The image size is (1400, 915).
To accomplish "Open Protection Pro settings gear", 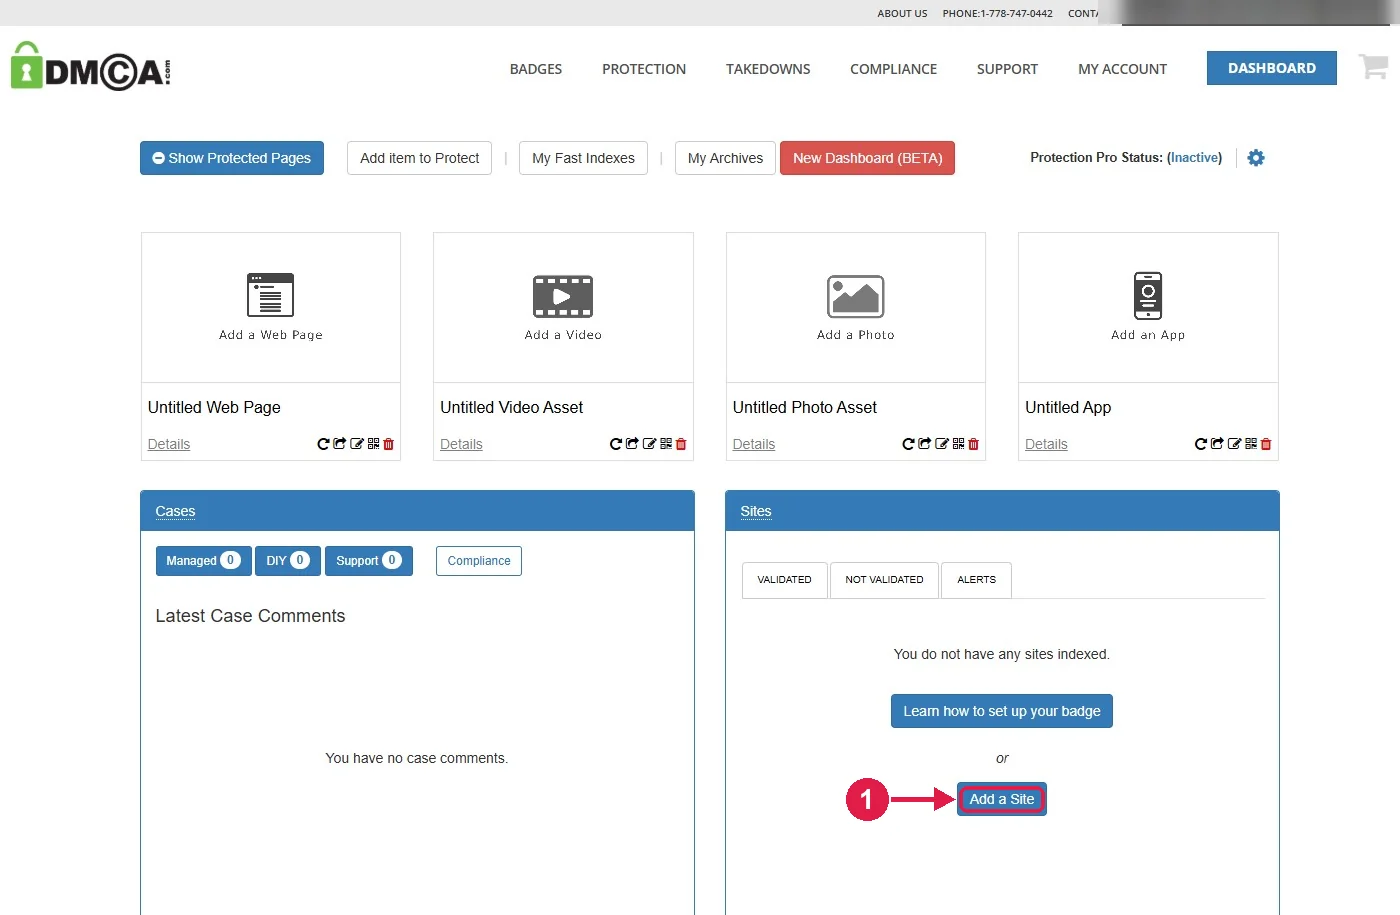I will coord(1256,158).
